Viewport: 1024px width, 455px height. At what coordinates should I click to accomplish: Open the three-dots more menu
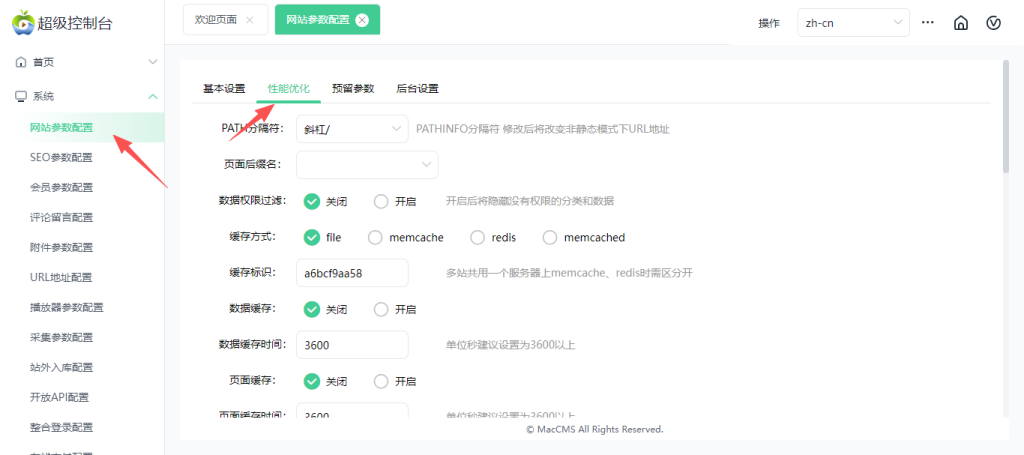coord(927,22)
